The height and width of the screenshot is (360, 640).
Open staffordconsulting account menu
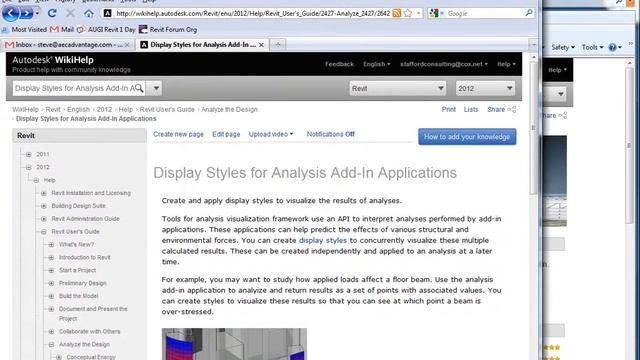(x=444, y=64)
